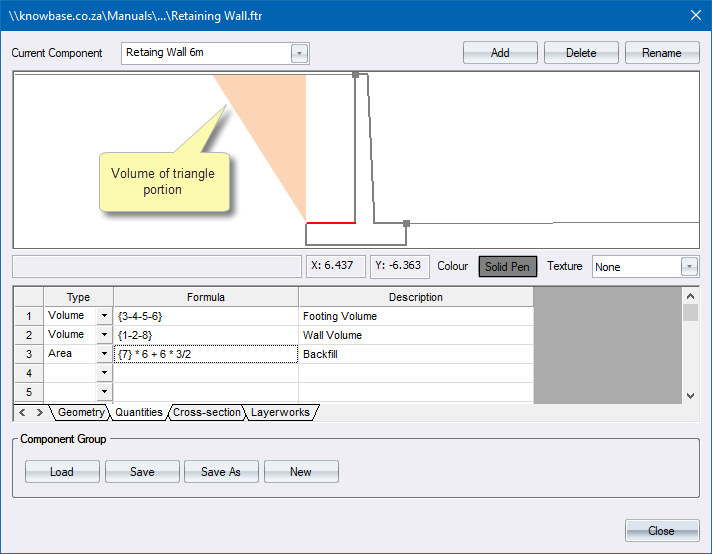
Task: Click the Backfill formula cell
Action: [x=205, y=354]
